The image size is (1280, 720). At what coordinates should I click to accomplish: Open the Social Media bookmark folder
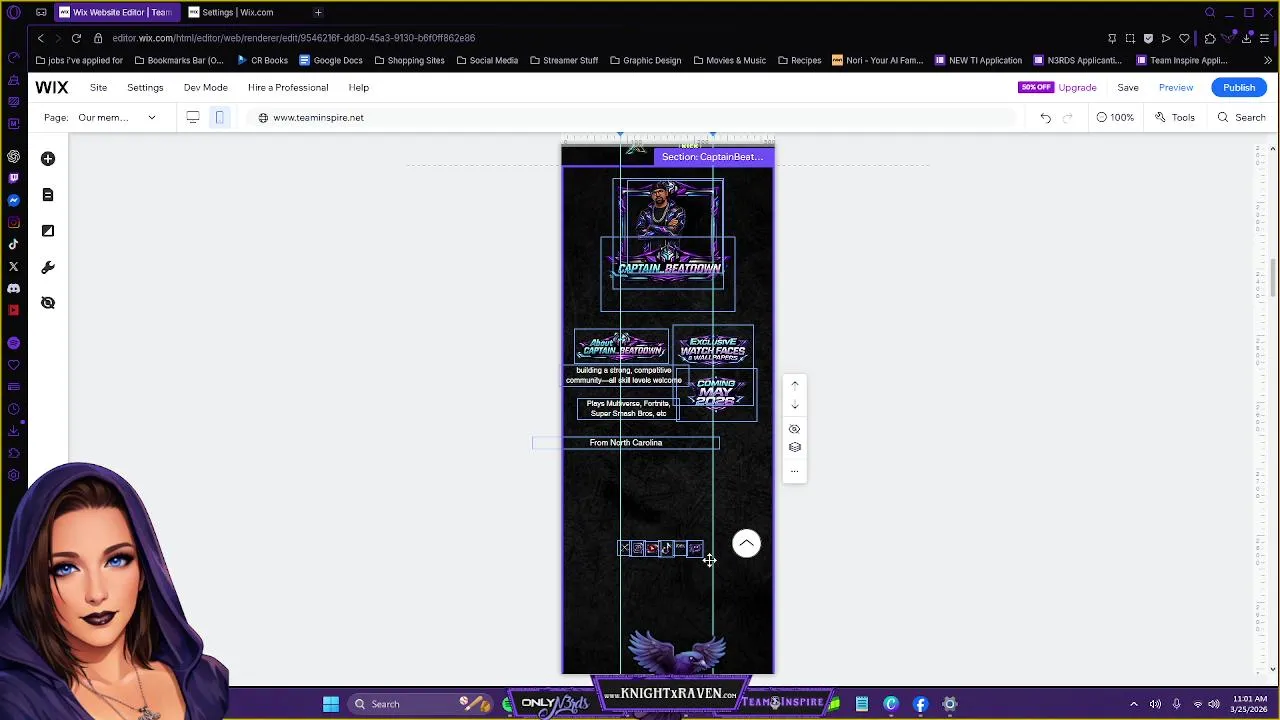pos(487,60)
